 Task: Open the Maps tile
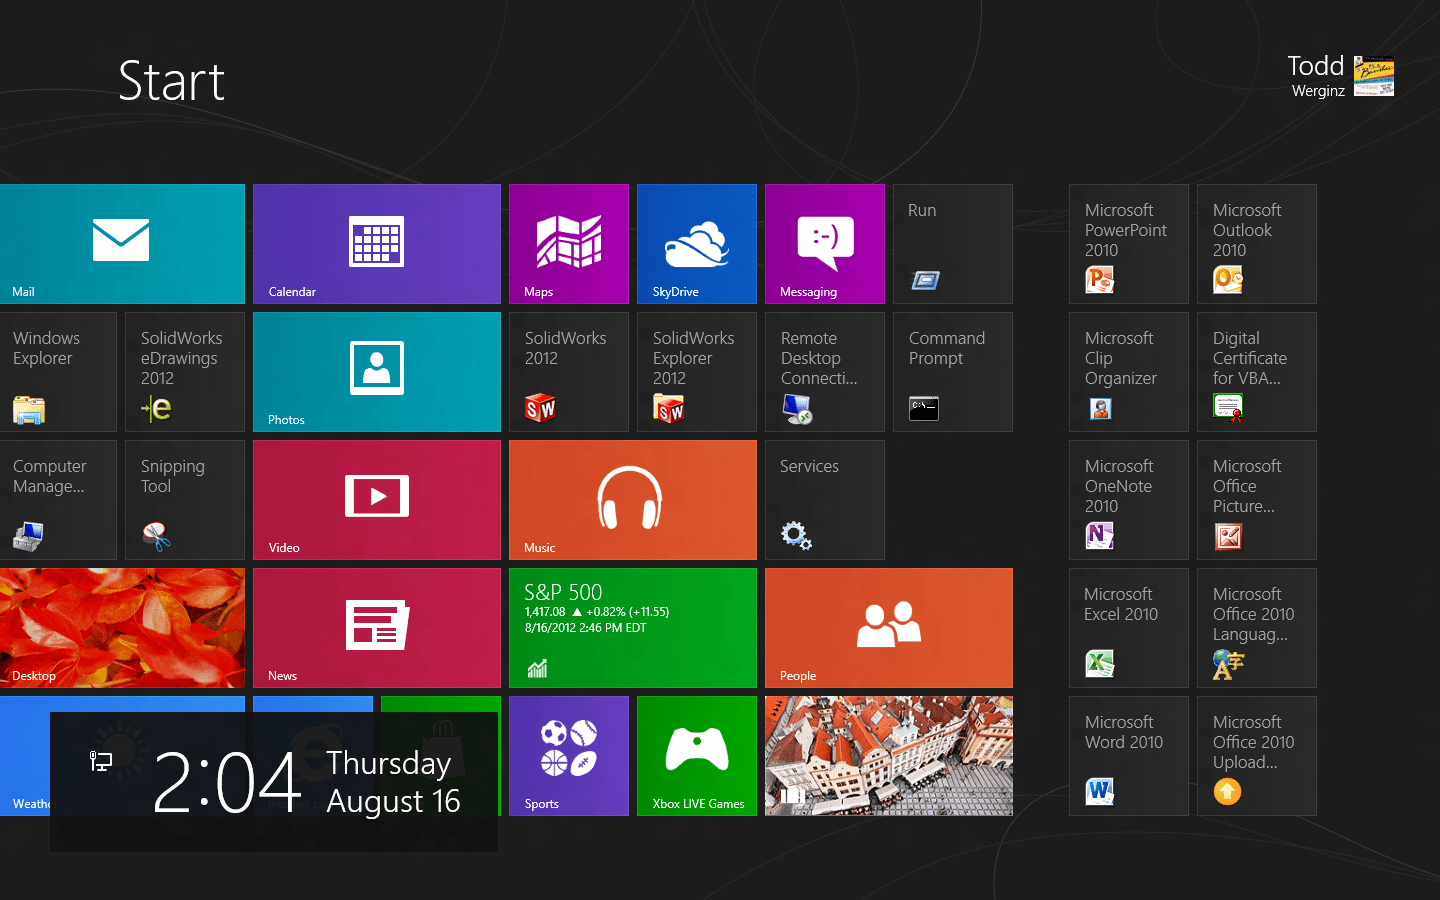click(x=568, y=244)
